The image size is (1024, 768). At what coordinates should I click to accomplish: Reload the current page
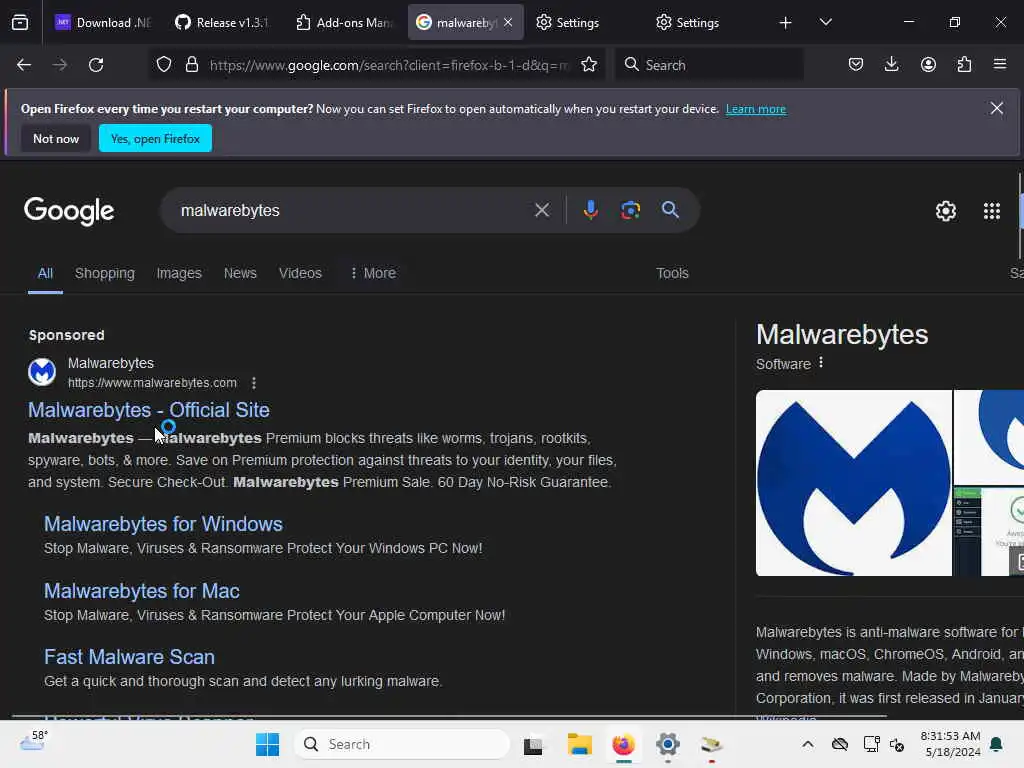(x=96, y=65)
